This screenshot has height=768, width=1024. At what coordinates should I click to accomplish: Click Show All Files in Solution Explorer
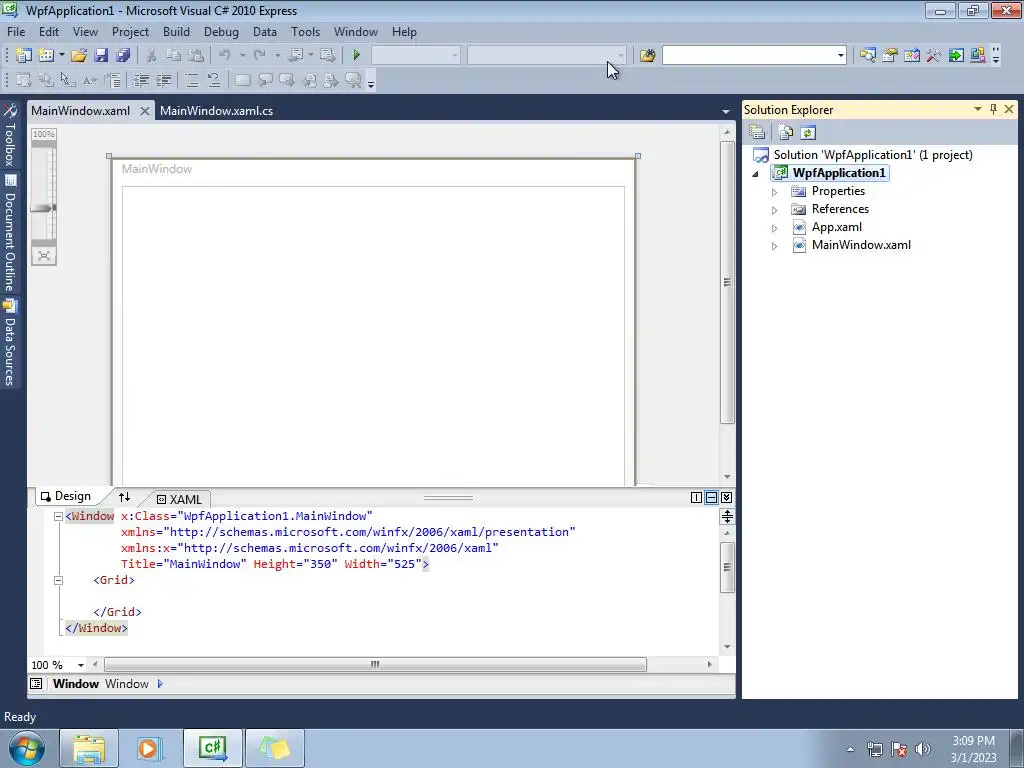786,133
